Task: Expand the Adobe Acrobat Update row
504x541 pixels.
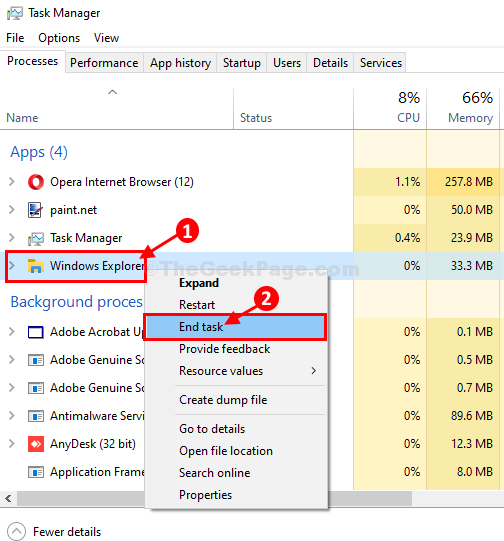Action: pos(11,332)
